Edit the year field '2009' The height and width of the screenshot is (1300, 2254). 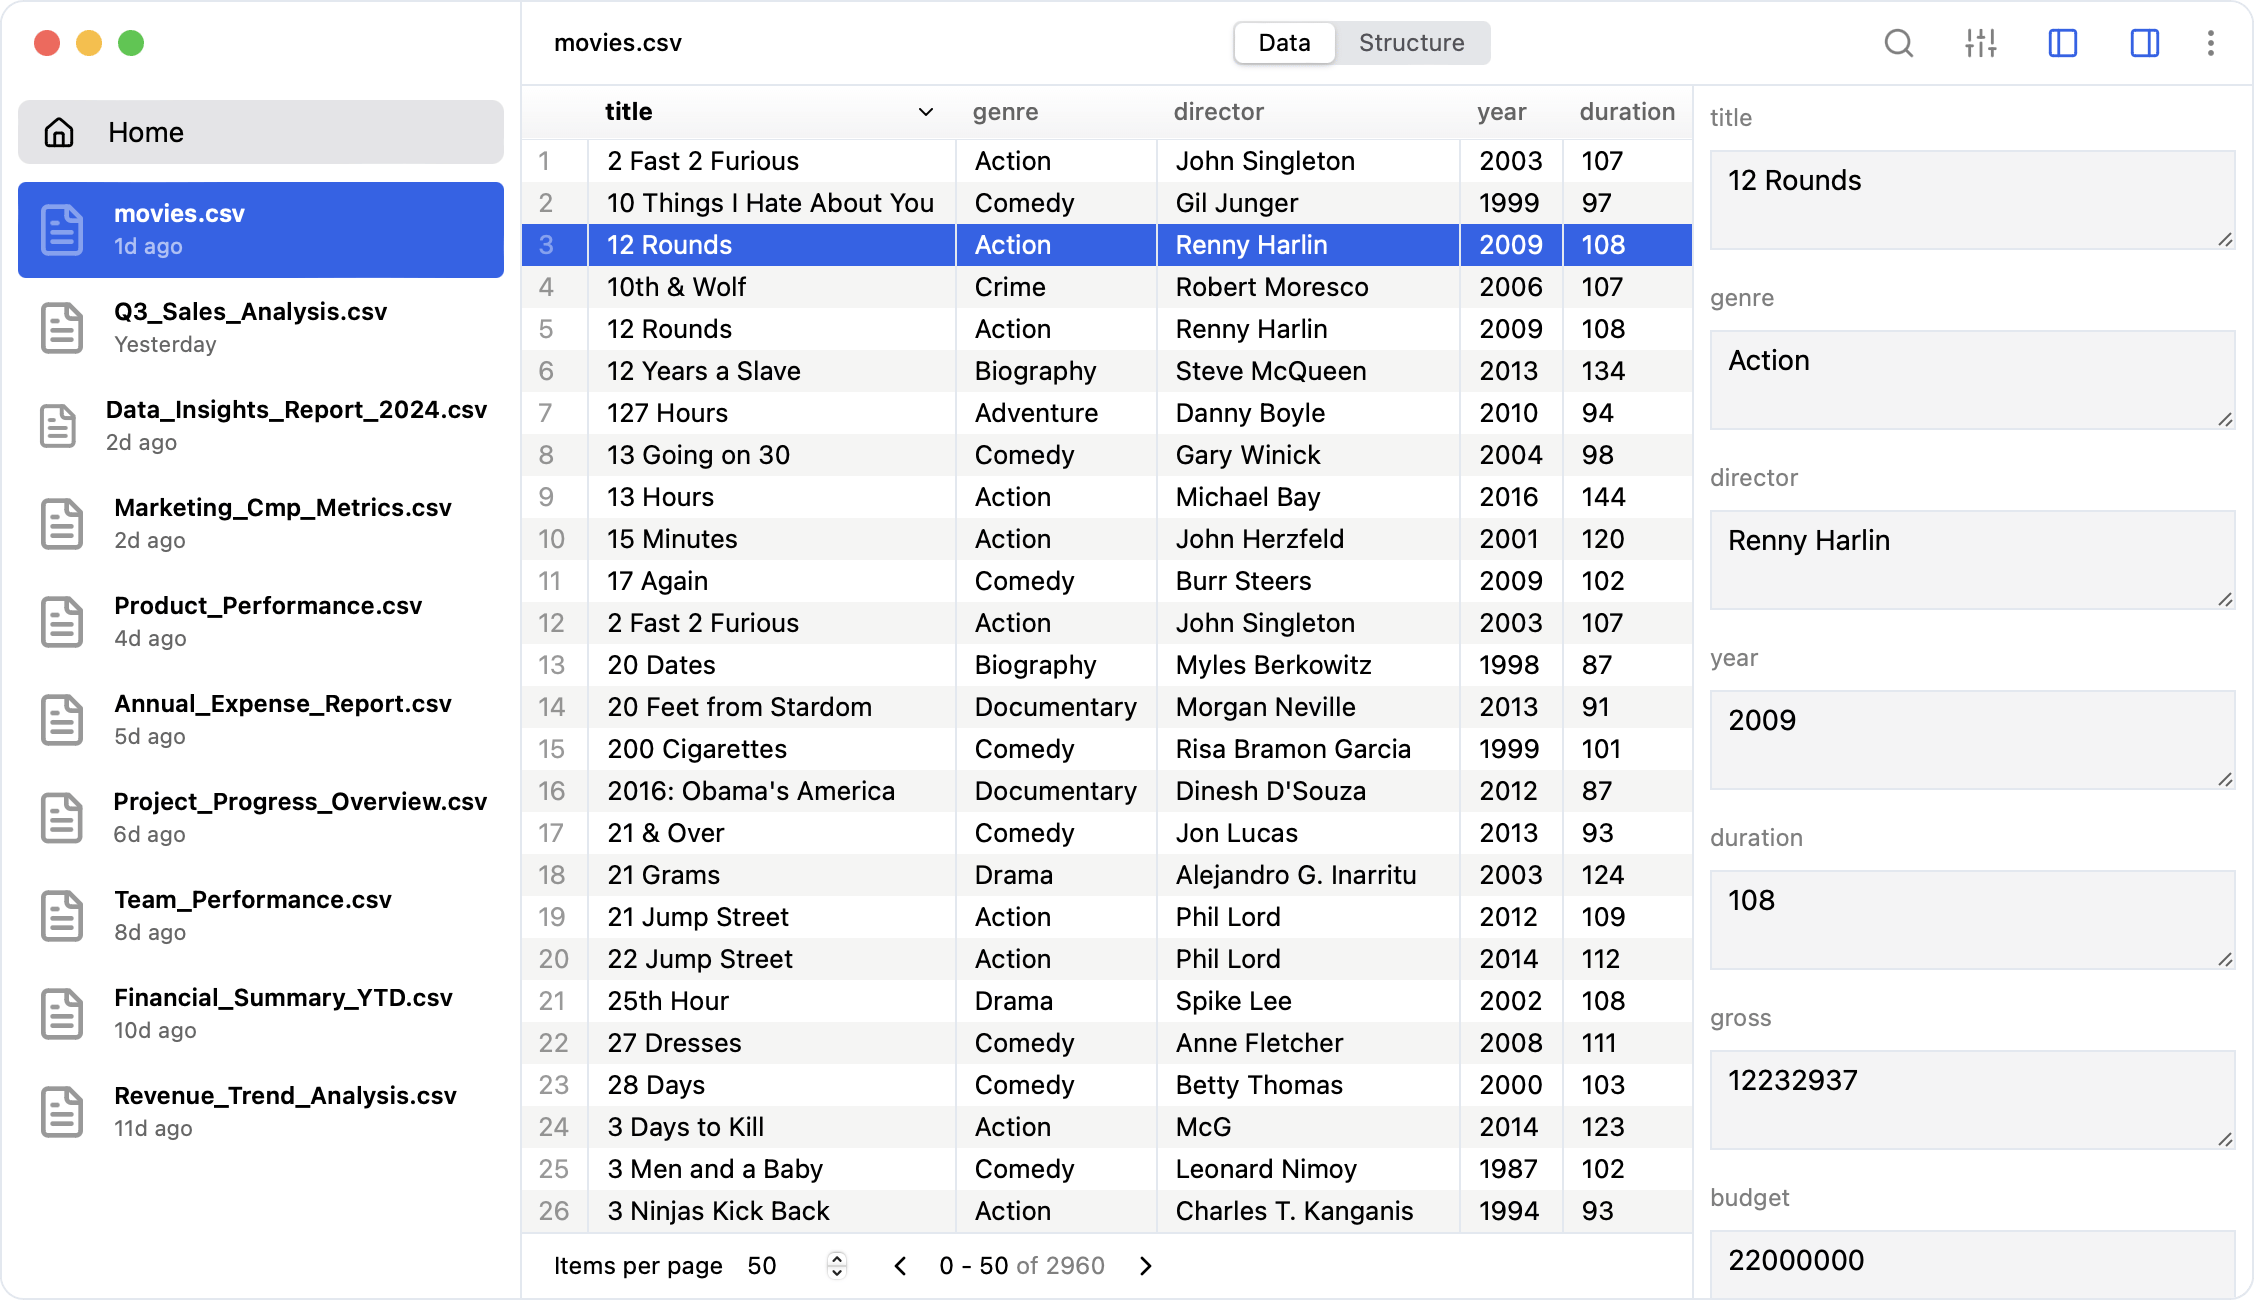pos(1972,740)
